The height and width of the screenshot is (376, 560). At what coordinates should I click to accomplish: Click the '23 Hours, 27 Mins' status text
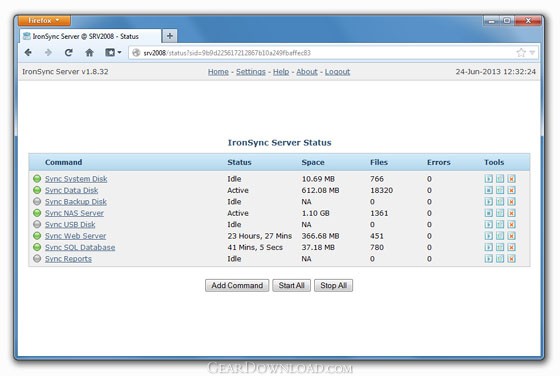tap(260, 236)
